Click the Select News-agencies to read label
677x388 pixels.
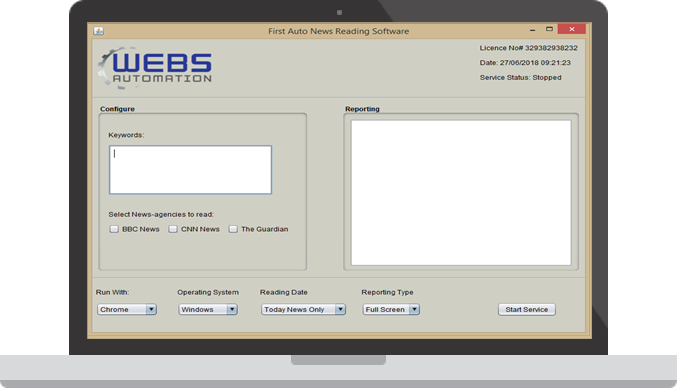161,215
